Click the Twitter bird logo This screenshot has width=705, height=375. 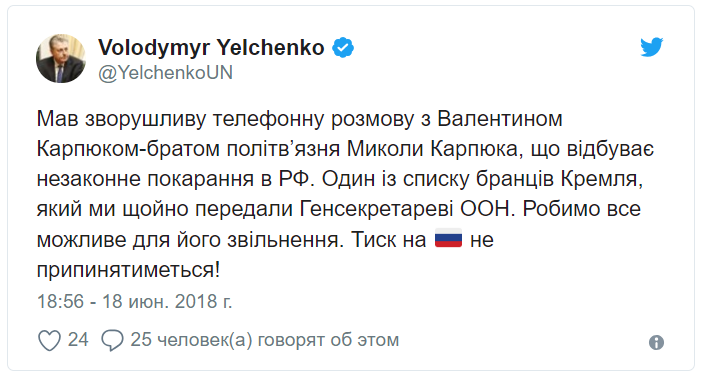(x=652, y=47)
